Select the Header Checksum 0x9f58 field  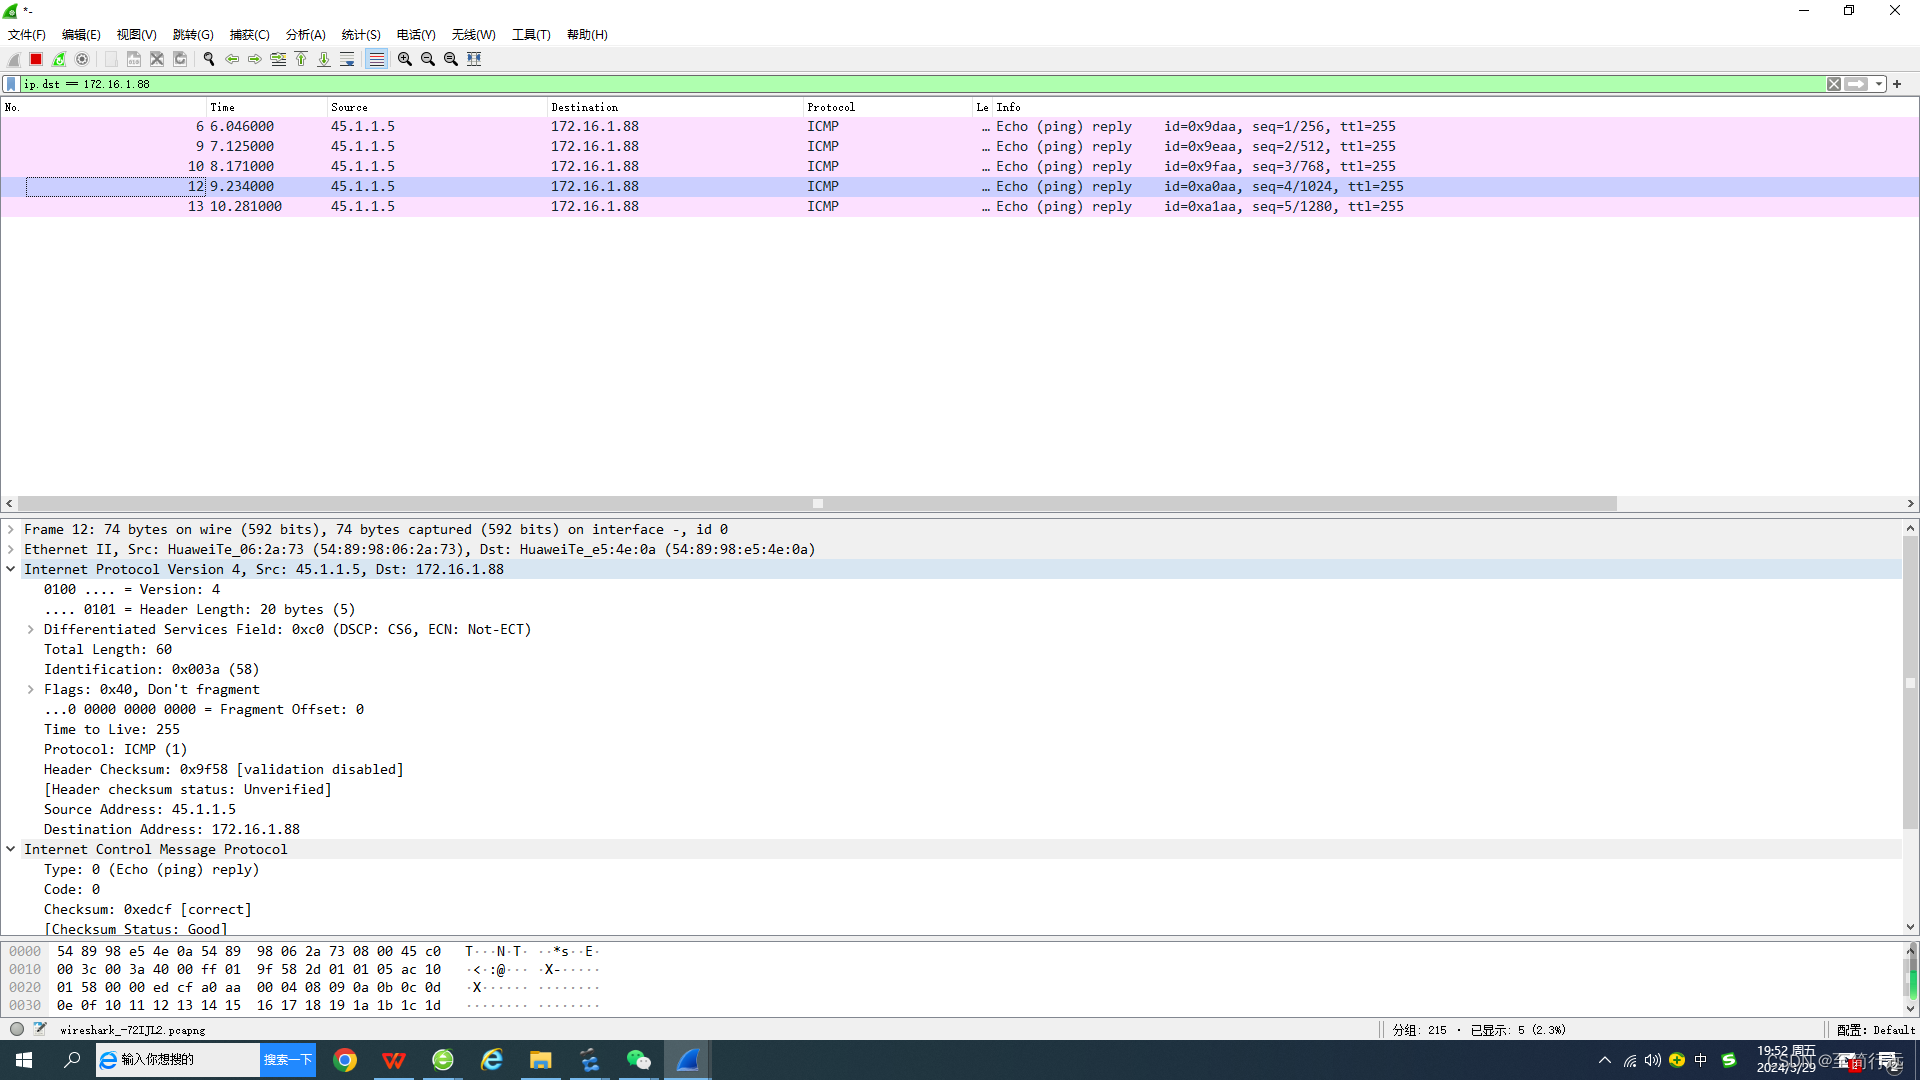coord(223,769)
